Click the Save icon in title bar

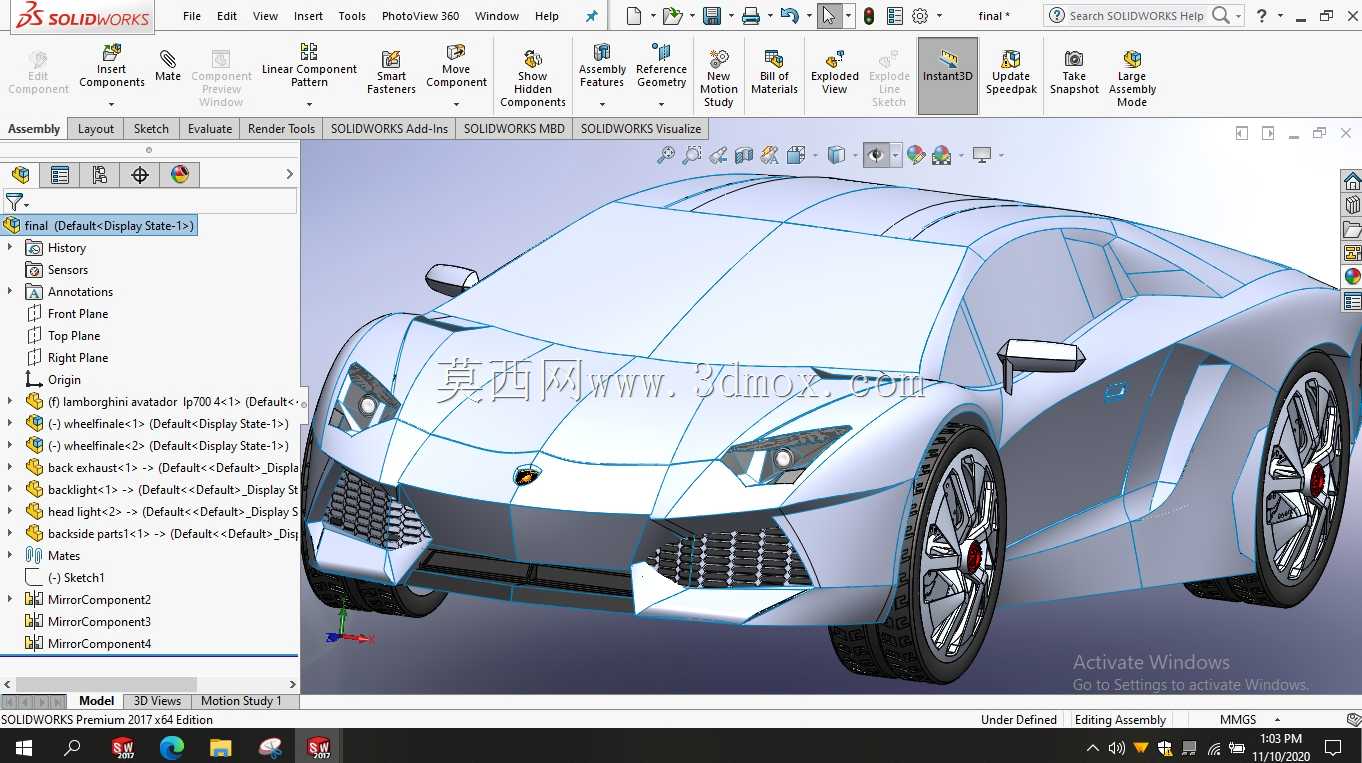[x=712, y=16]
